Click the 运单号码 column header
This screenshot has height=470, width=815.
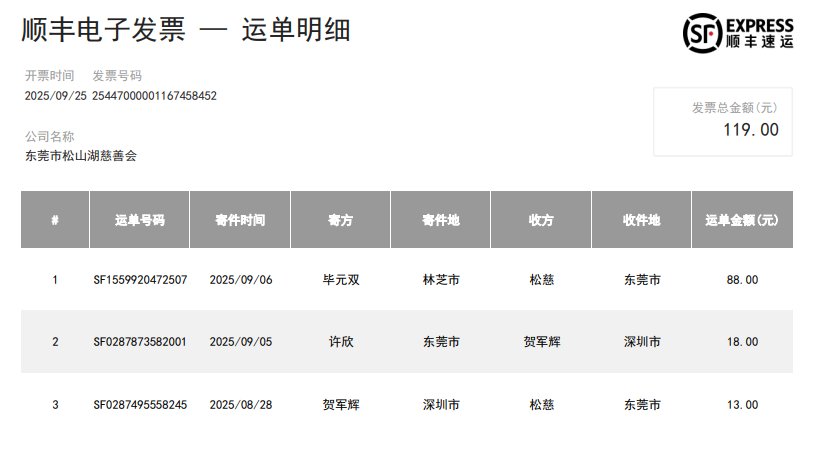tap(139, 220)
